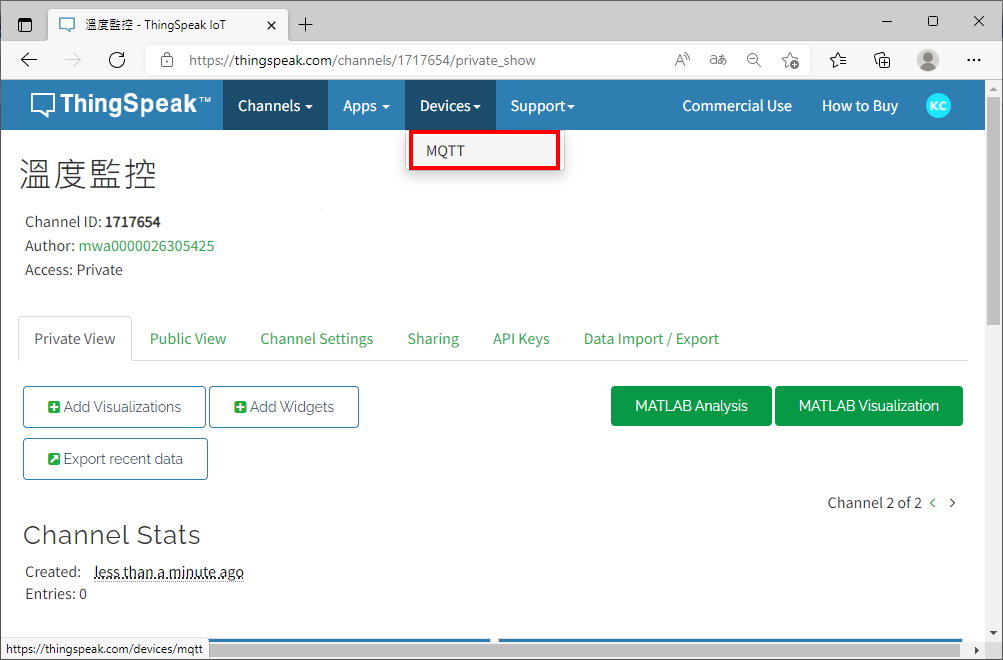Open the Data Import / Export tab
Screen dimensions: 1003x660
click(x=651, y=338)
